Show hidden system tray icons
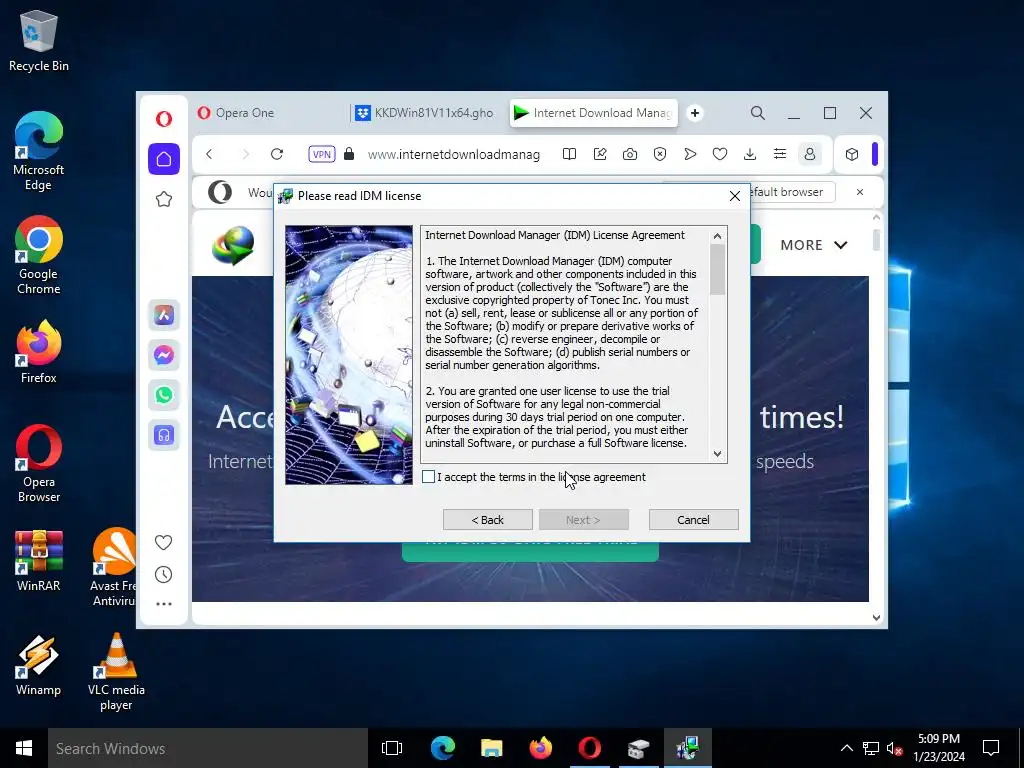 click(846, 748)
